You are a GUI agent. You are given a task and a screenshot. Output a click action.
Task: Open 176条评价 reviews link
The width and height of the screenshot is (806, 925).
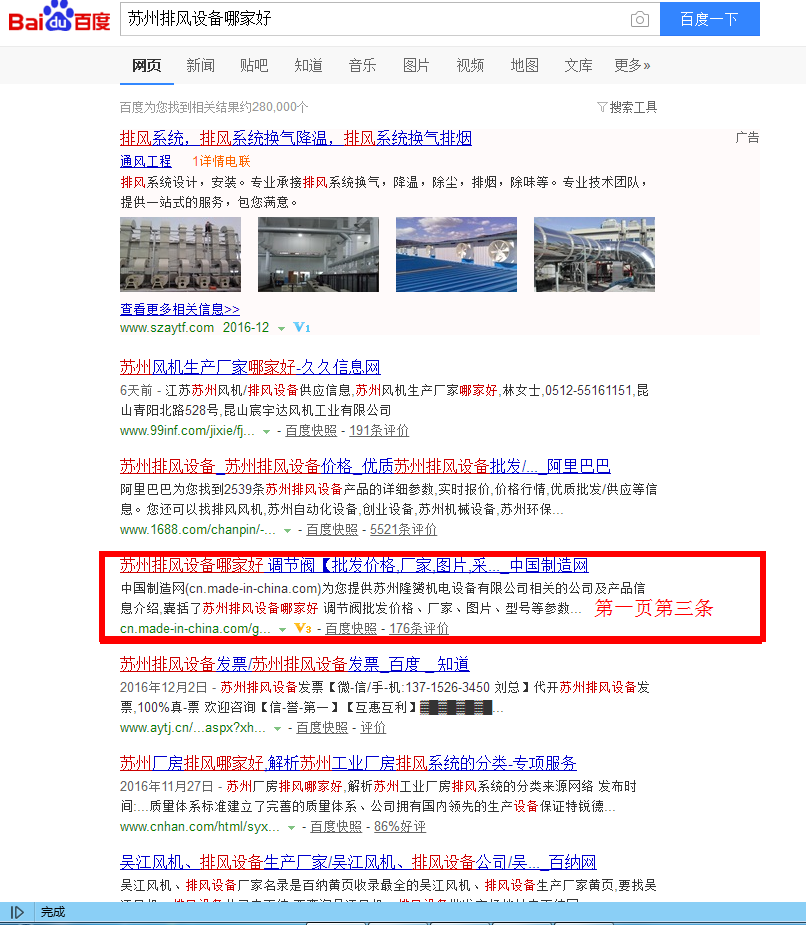click(419, 629)
